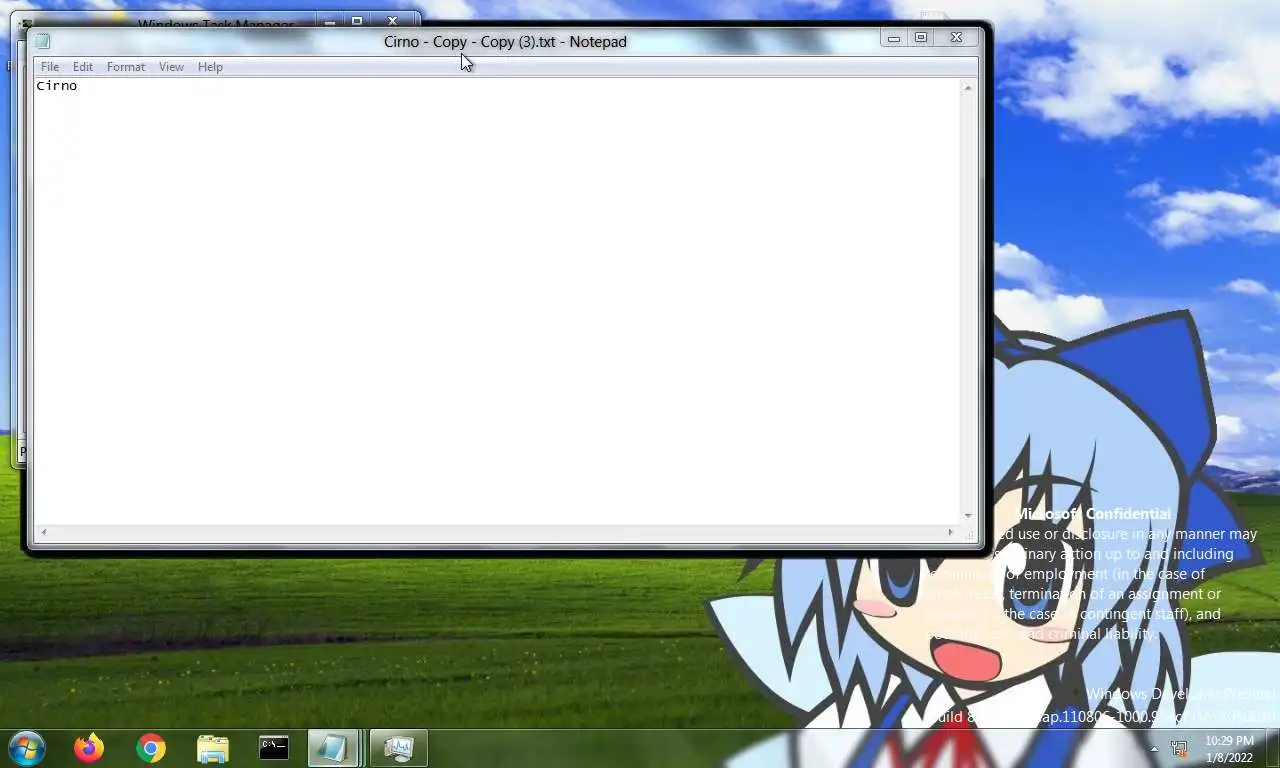Viewport: 1280px width, 768px height.
Task: Open the View menu in Notepad
Action: [x=171, y=67]
